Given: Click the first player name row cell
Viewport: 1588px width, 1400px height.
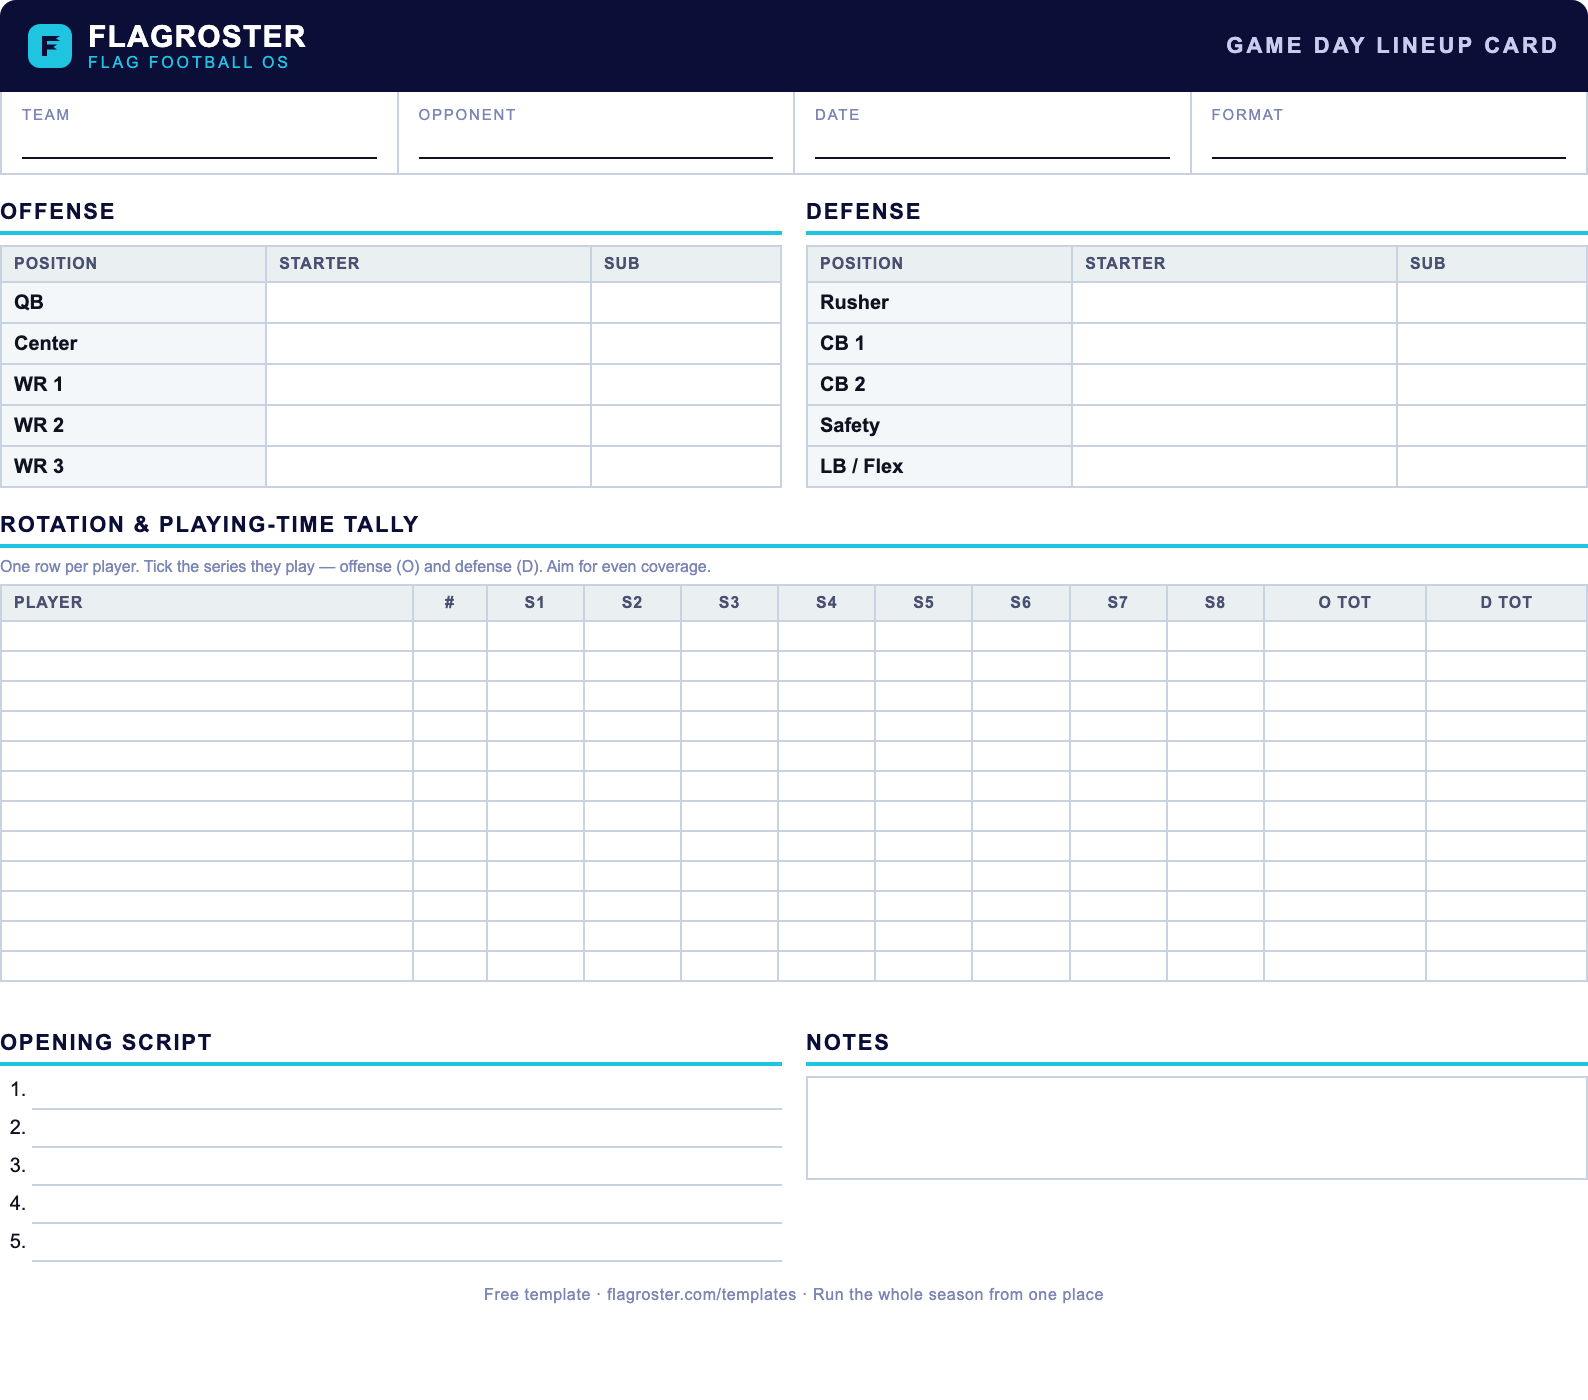Looking at the screenshot, I should (207, 636).
